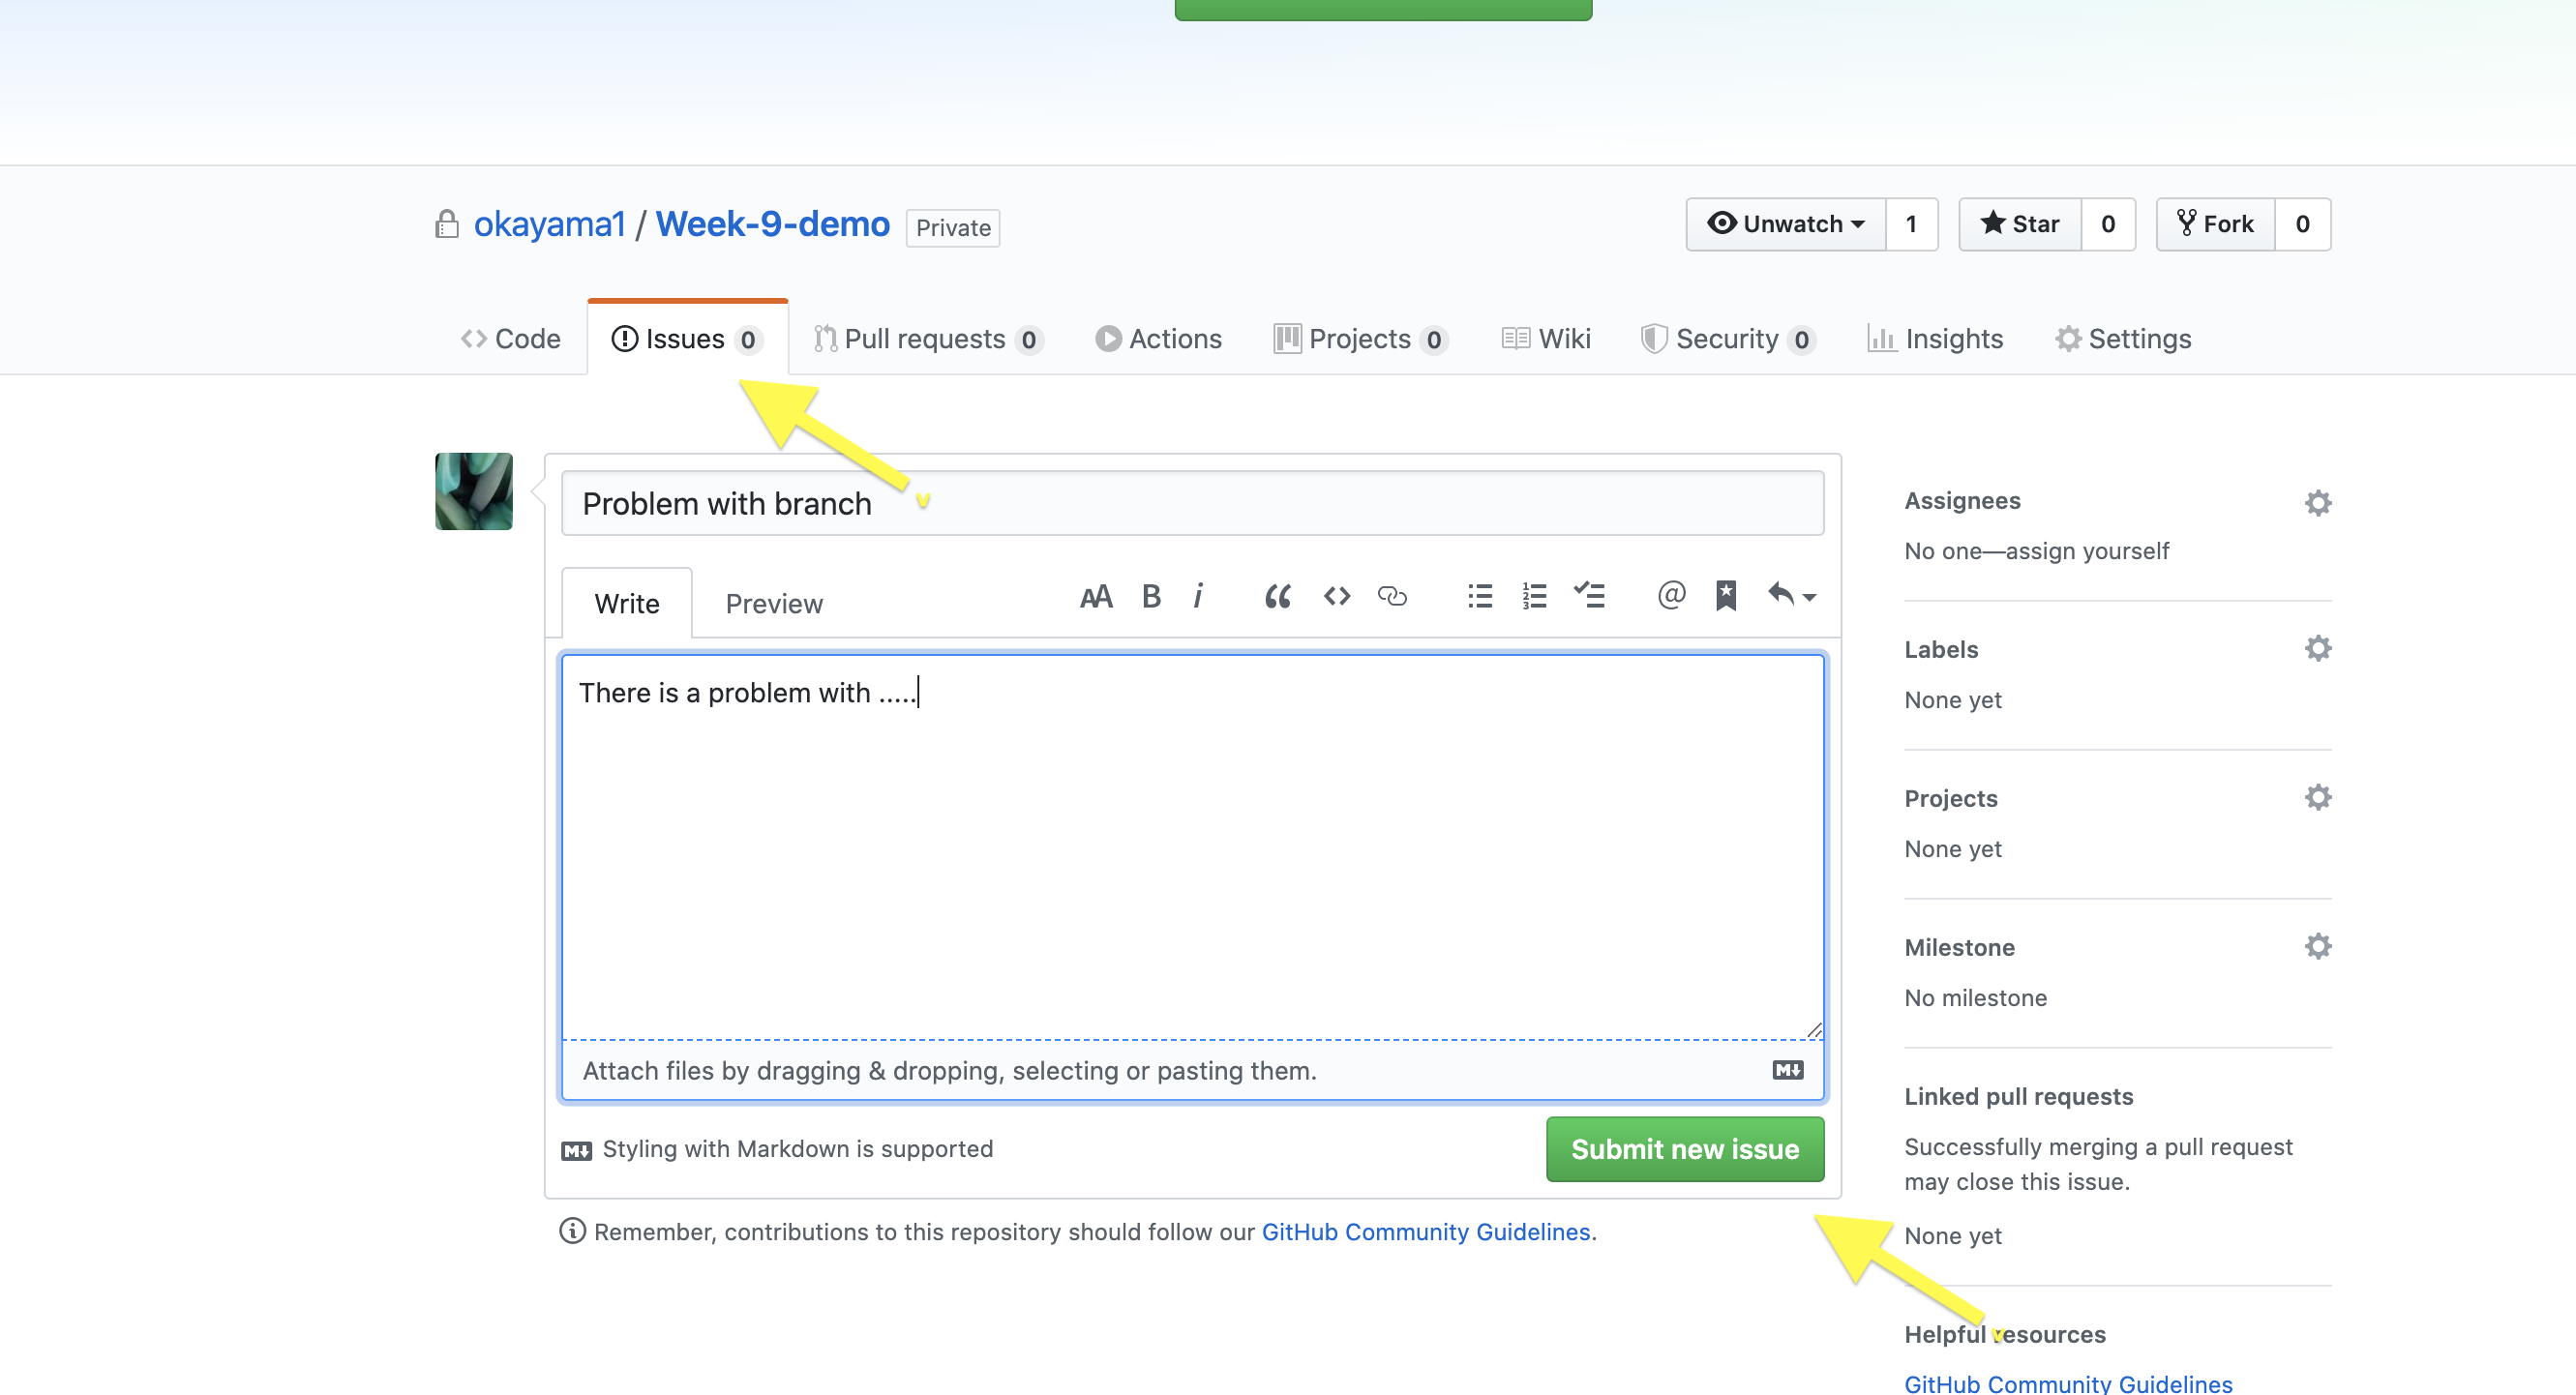Viewport: 2576px width, 1395px height.
Task: Insert a quote with the quote icon
Action: pyautogui.click(x=1277, y=597)
